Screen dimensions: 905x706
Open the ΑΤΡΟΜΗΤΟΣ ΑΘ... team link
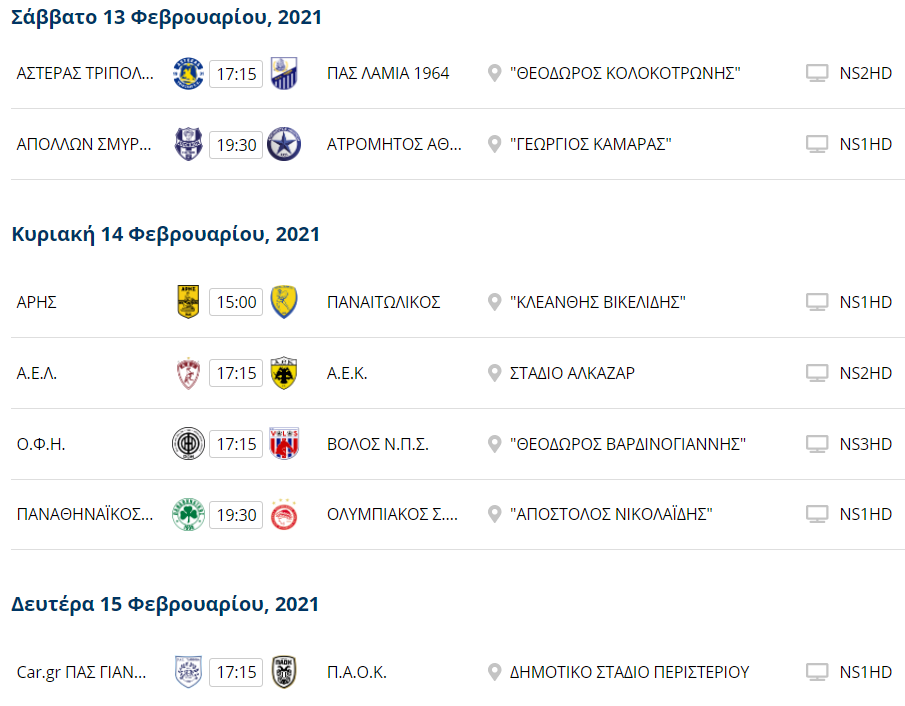(x=394, y=145)
